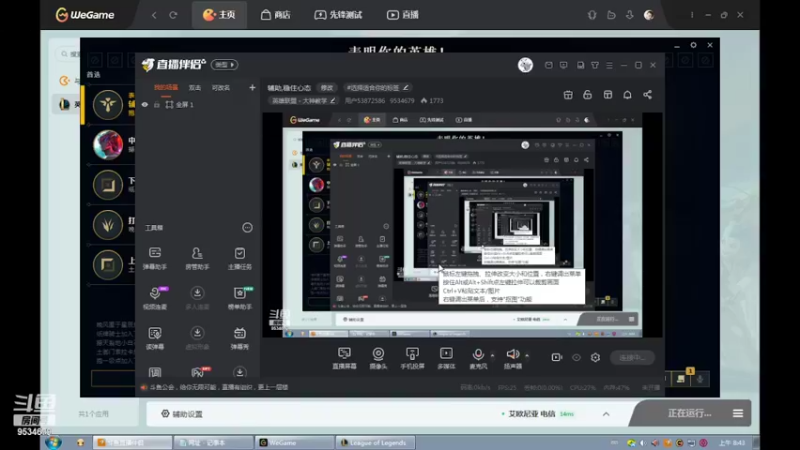Click Windows Start orb
This screenshot has width=800, height=450.
tap(54, 442)
